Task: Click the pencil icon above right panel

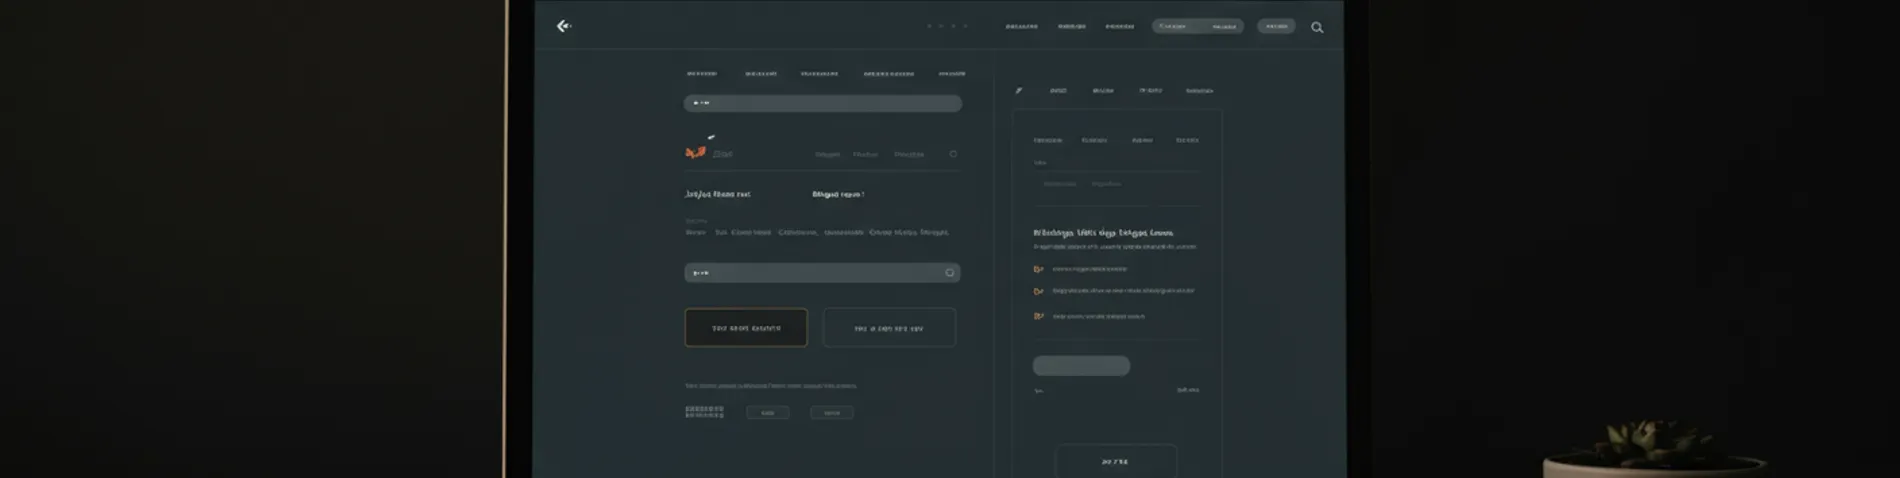Action: click(x=1018, y=91)
